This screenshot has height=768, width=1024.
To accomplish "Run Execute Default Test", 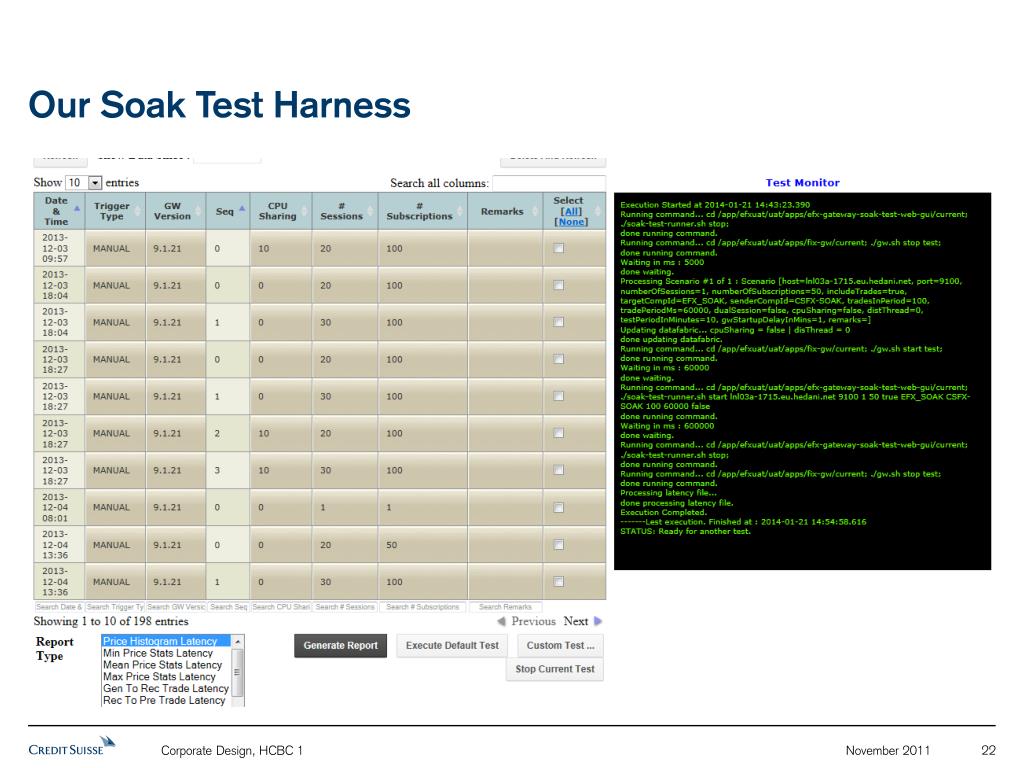I will (x=452, y=645).
